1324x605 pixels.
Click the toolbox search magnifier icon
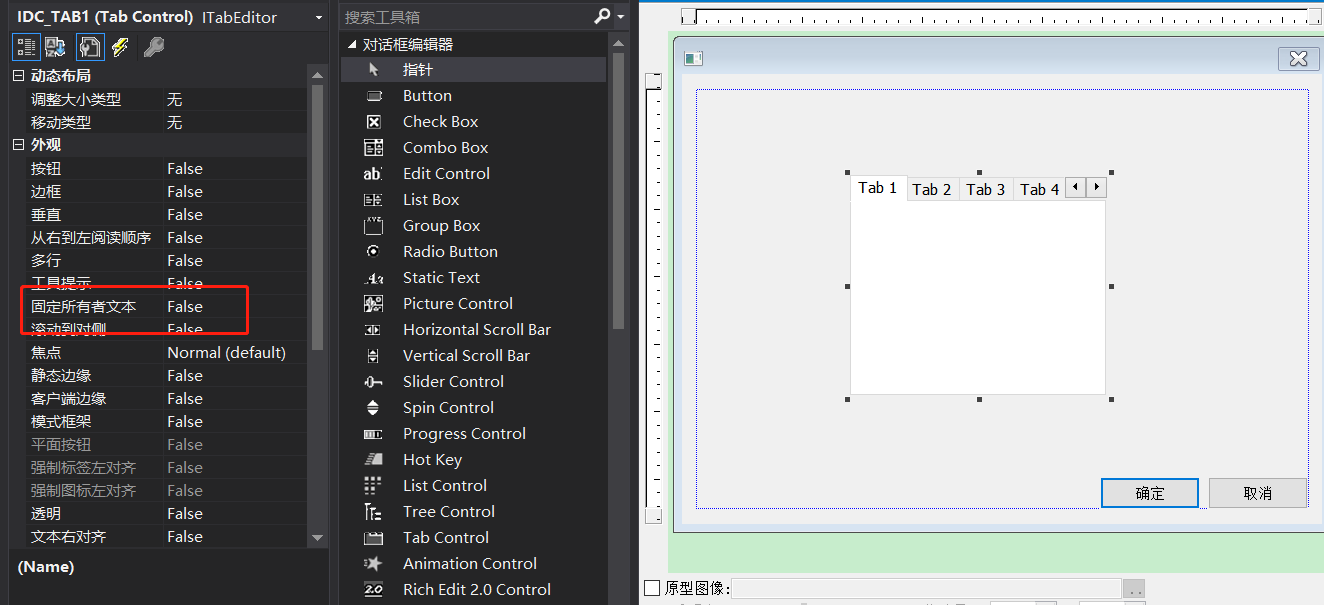(x=601, y=17)
